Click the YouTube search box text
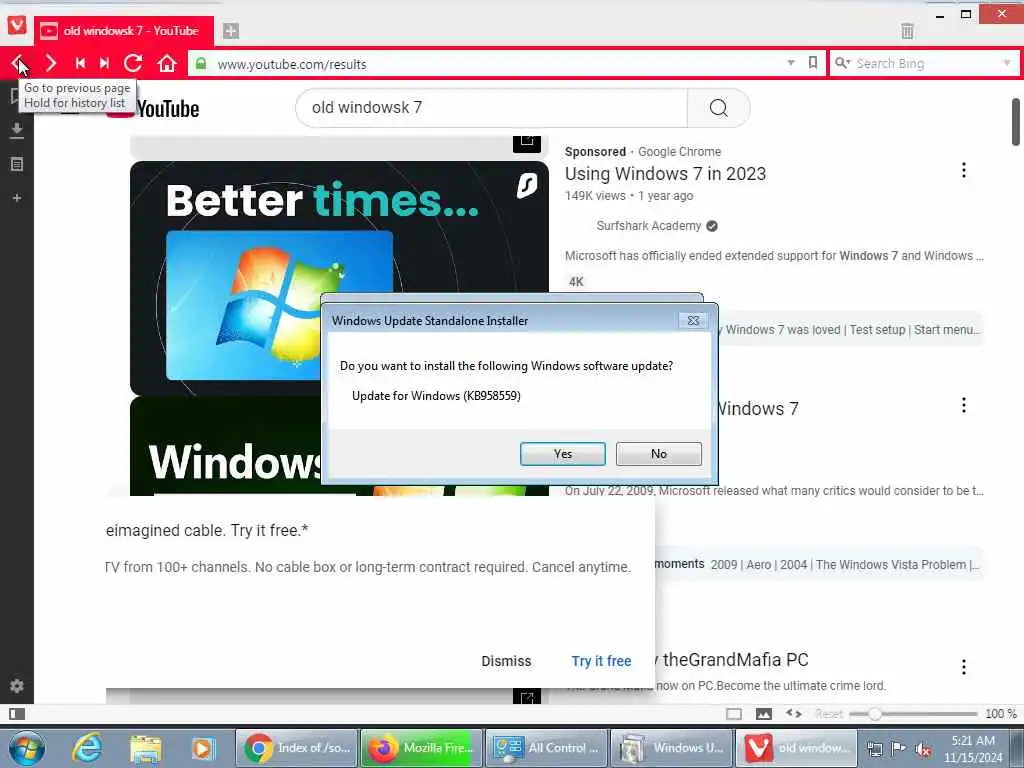This screenshot has width=1024, height=768. pos(491,108)
